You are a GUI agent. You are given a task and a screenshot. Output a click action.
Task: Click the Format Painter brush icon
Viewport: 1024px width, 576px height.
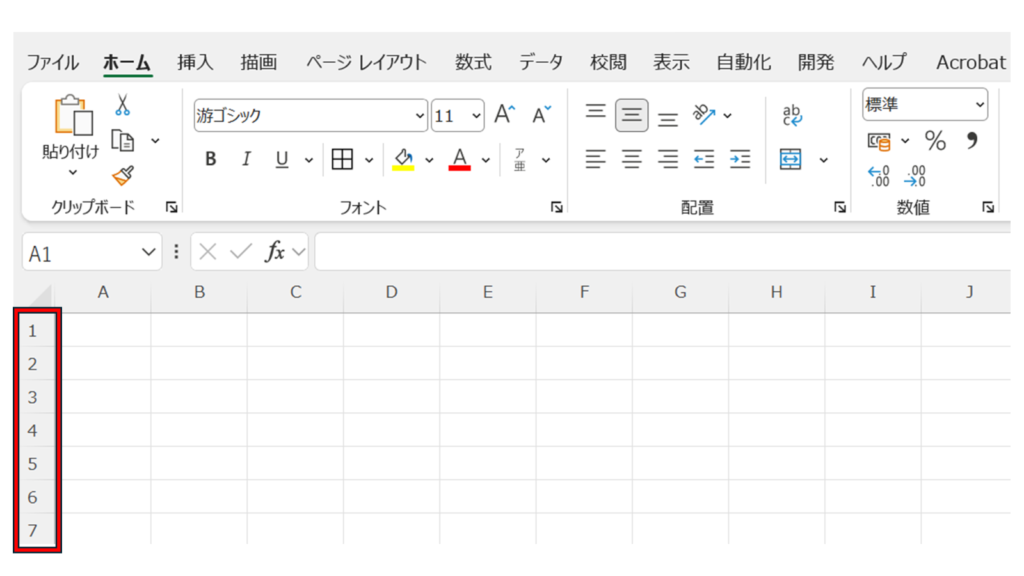click(122, 176)
